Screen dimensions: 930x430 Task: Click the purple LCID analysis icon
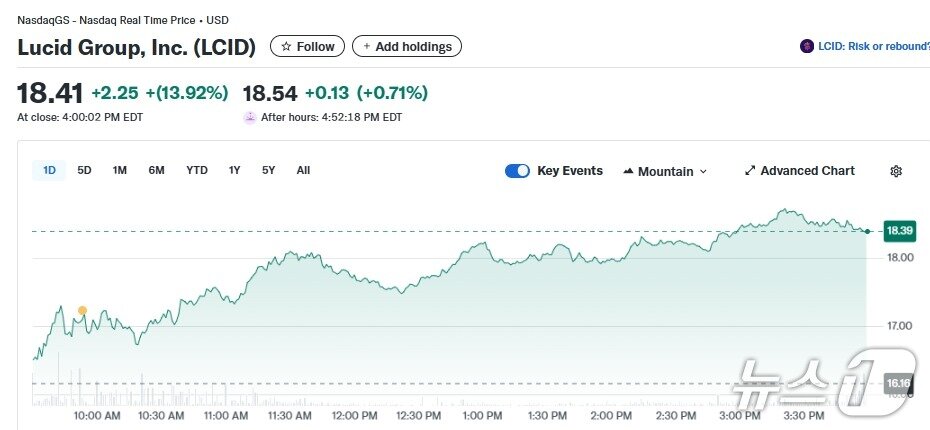pyautogui.click(x=807, y=46)
